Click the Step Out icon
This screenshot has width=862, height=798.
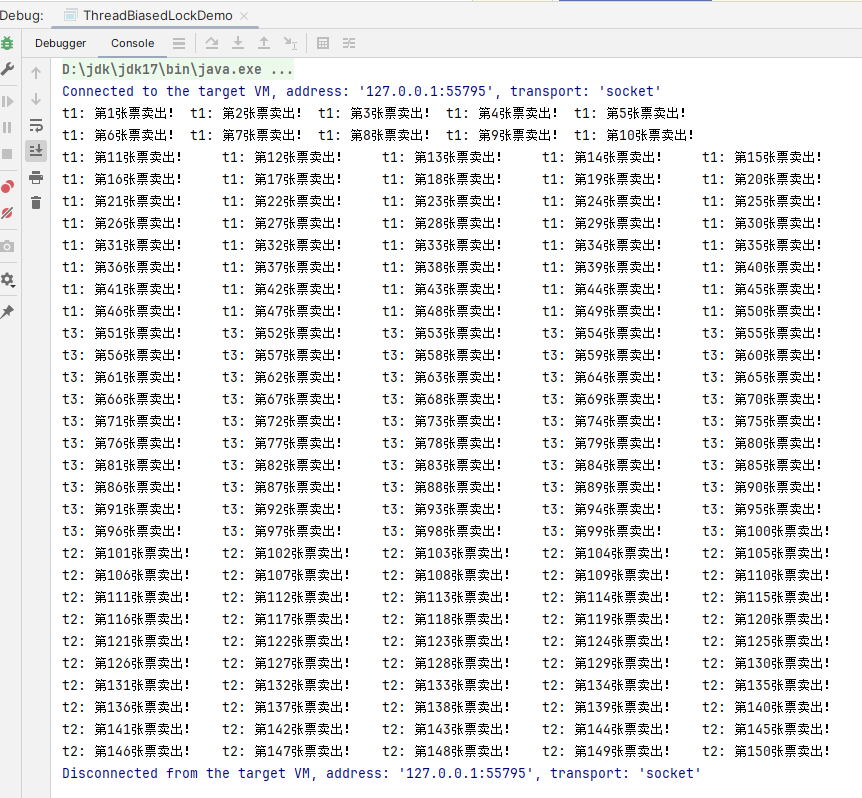[x=264, y=43]
